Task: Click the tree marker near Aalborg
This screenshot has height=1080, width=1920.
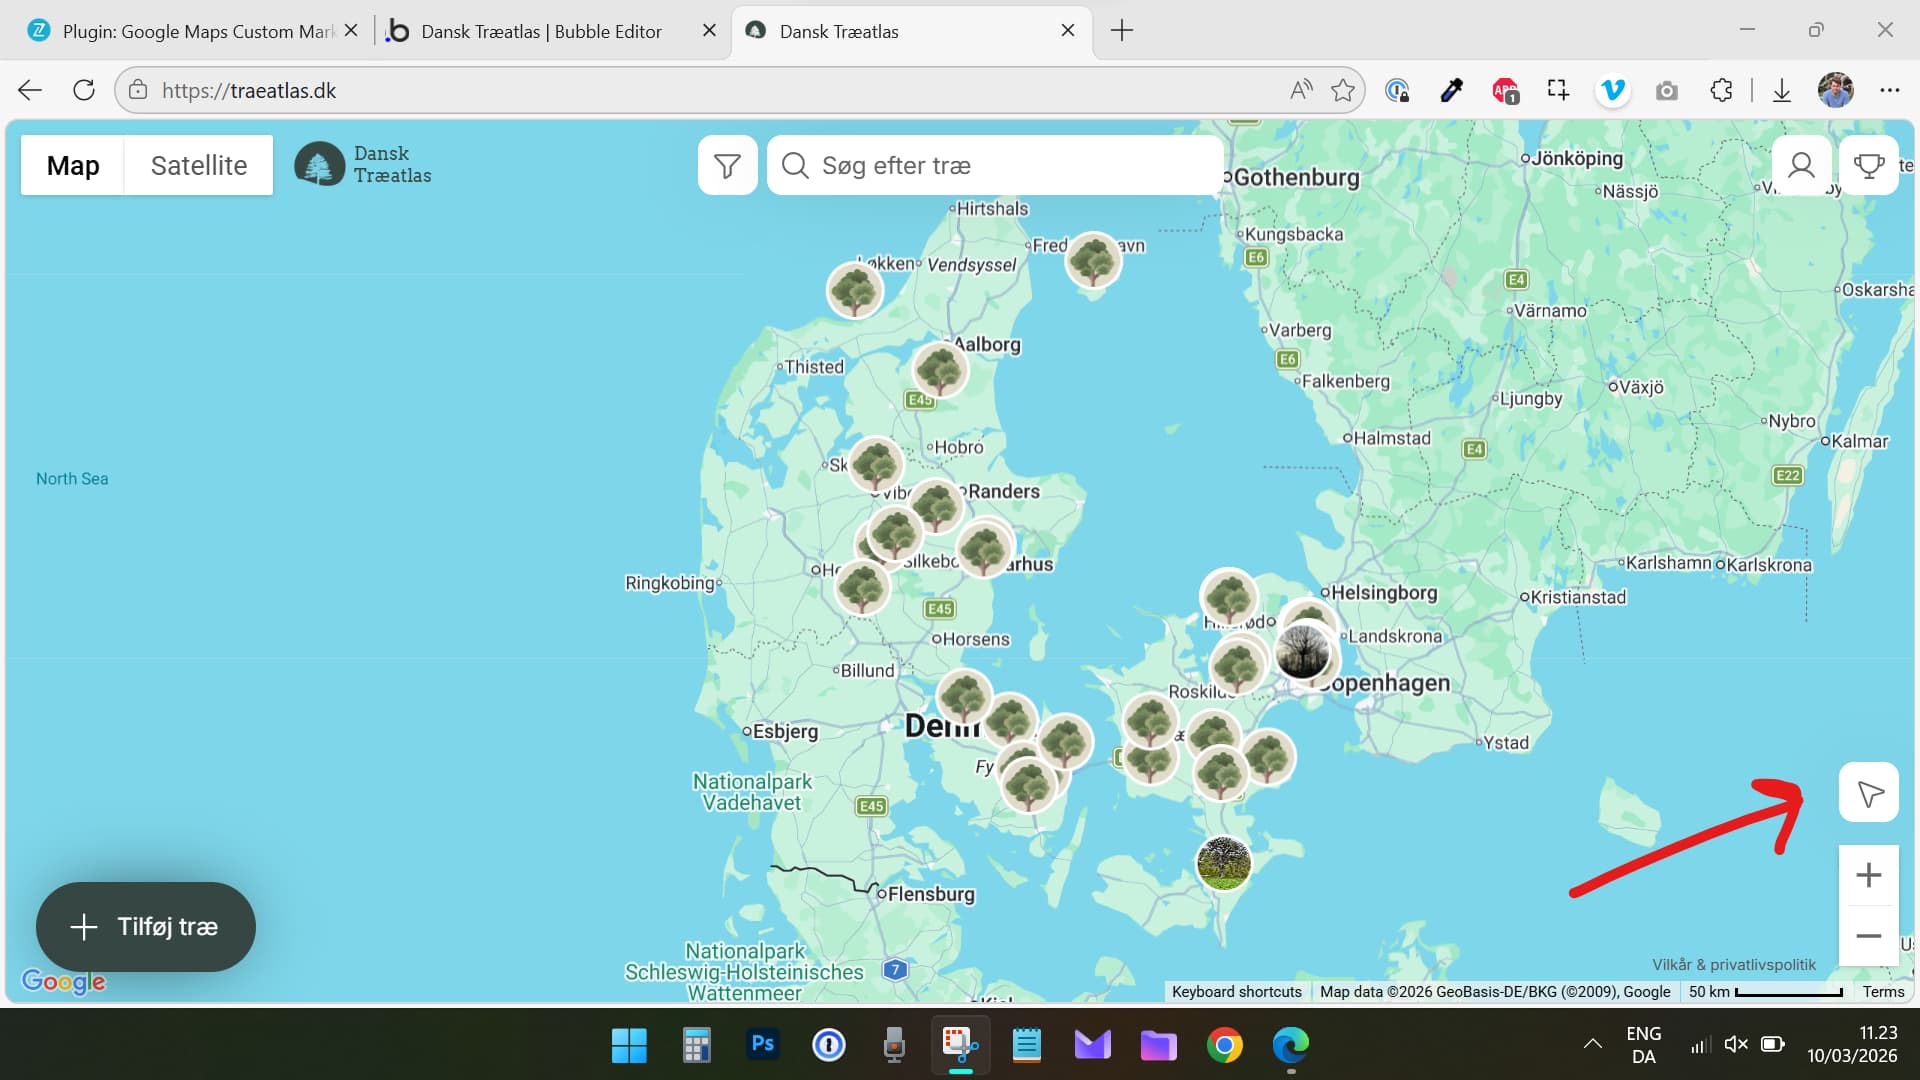Action: pyautogui.click(x=939, y=370)
